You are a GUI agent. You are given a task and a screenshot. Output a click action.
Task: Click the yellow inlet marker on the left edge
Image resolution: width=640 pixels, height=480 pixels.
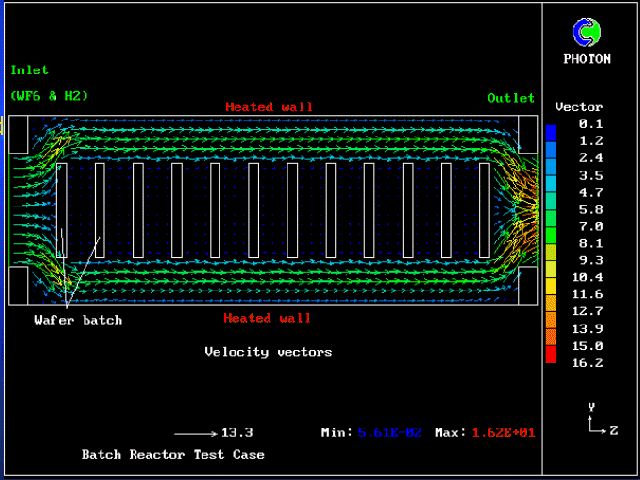[4, 127]
